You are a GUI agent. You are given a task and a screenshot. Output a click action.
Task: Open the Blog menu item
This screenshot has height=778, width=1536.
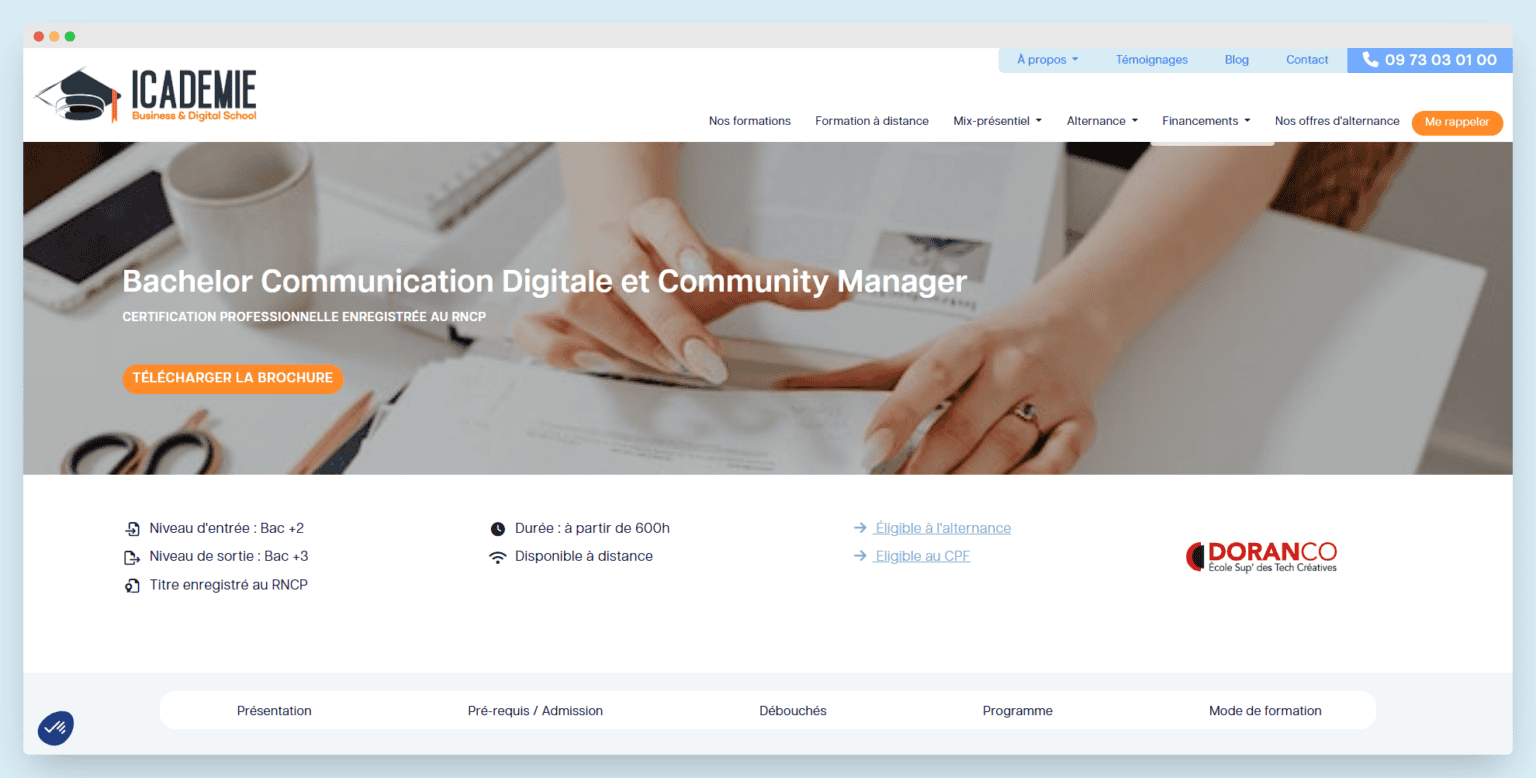1236,60
